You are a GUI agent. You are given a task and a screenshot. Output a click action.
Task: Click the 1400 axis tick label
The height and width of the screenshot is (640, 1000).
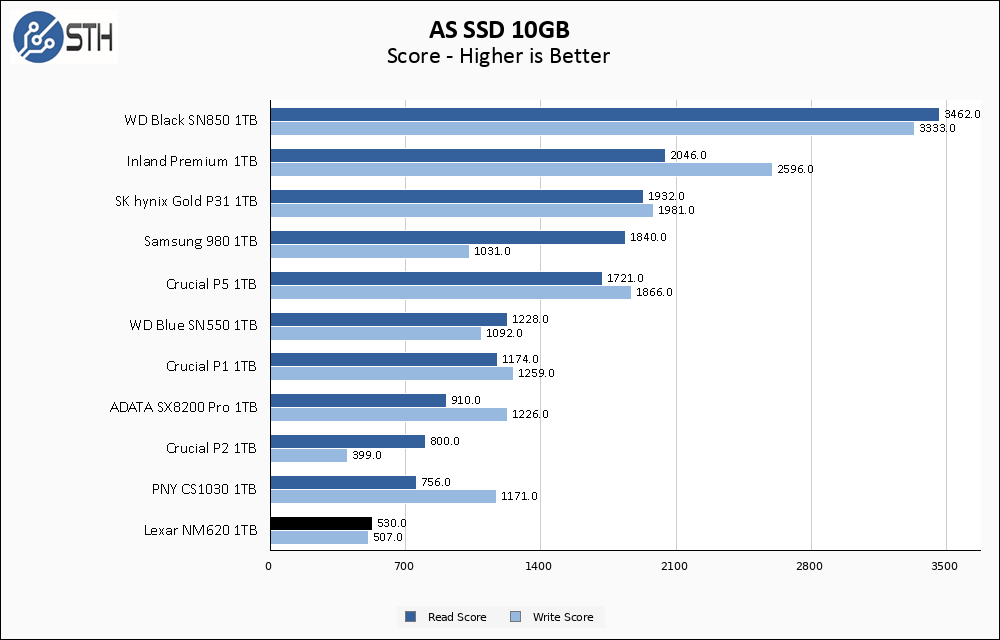coord(538,566)
